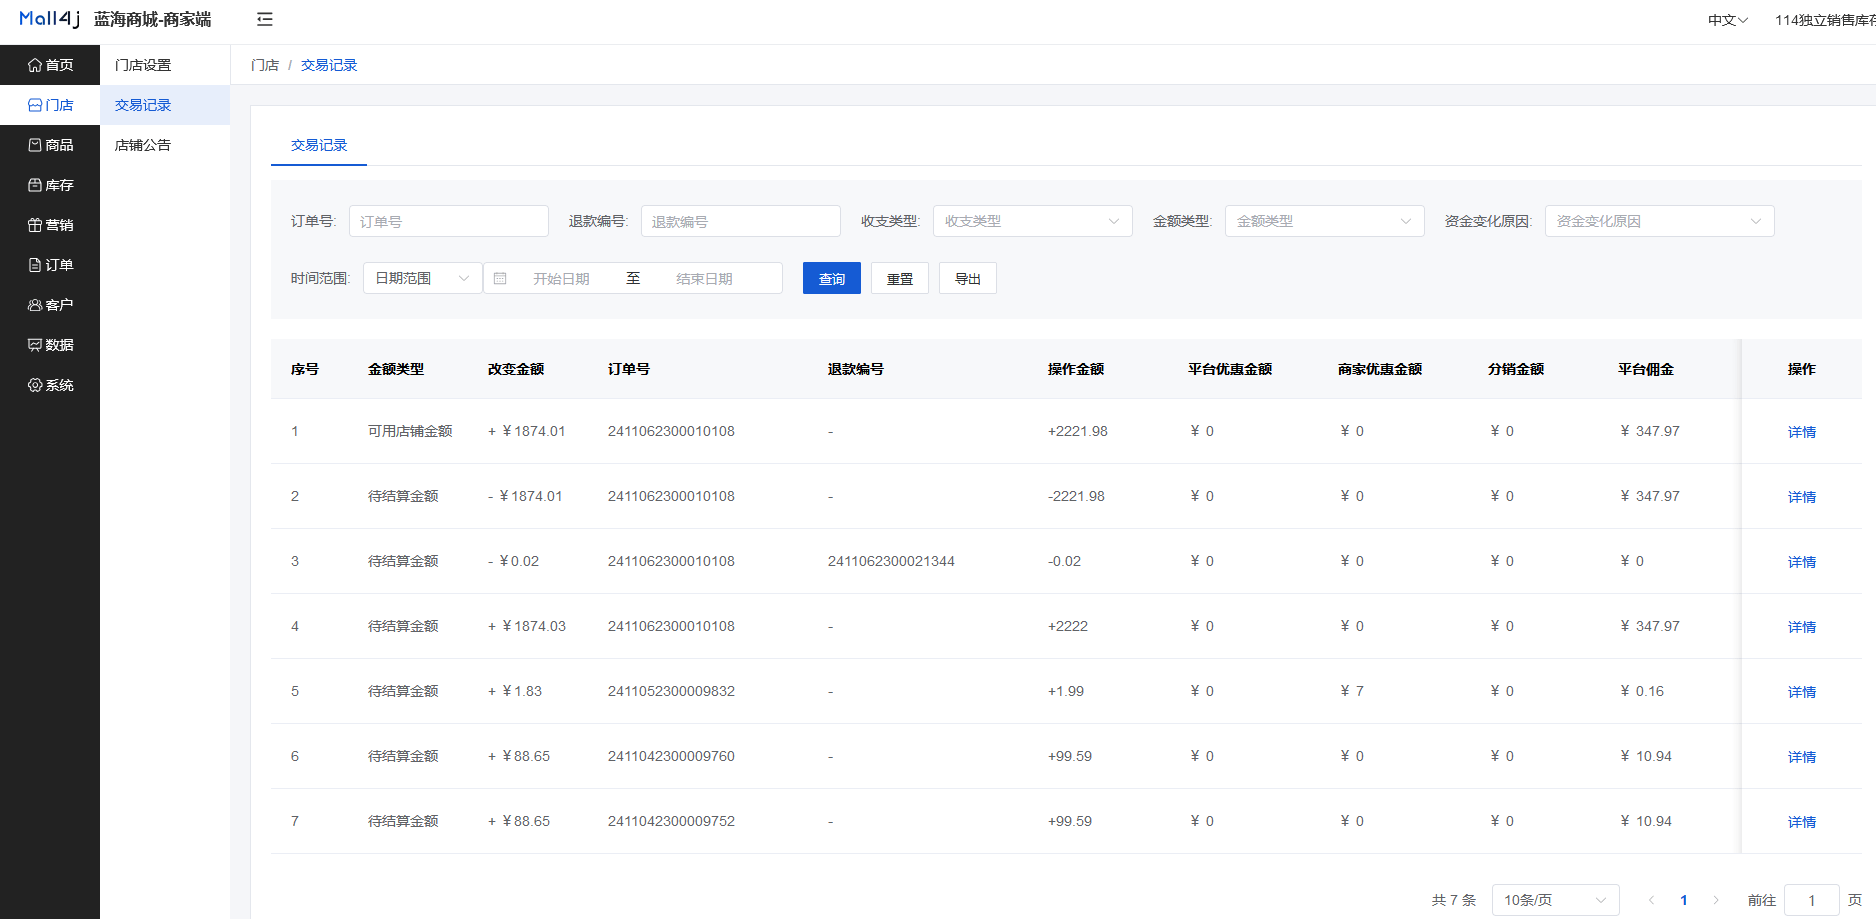The width and height of the screenshot is (1876, 919).
Task: Go to previous page arrow
Action: 1652,900
